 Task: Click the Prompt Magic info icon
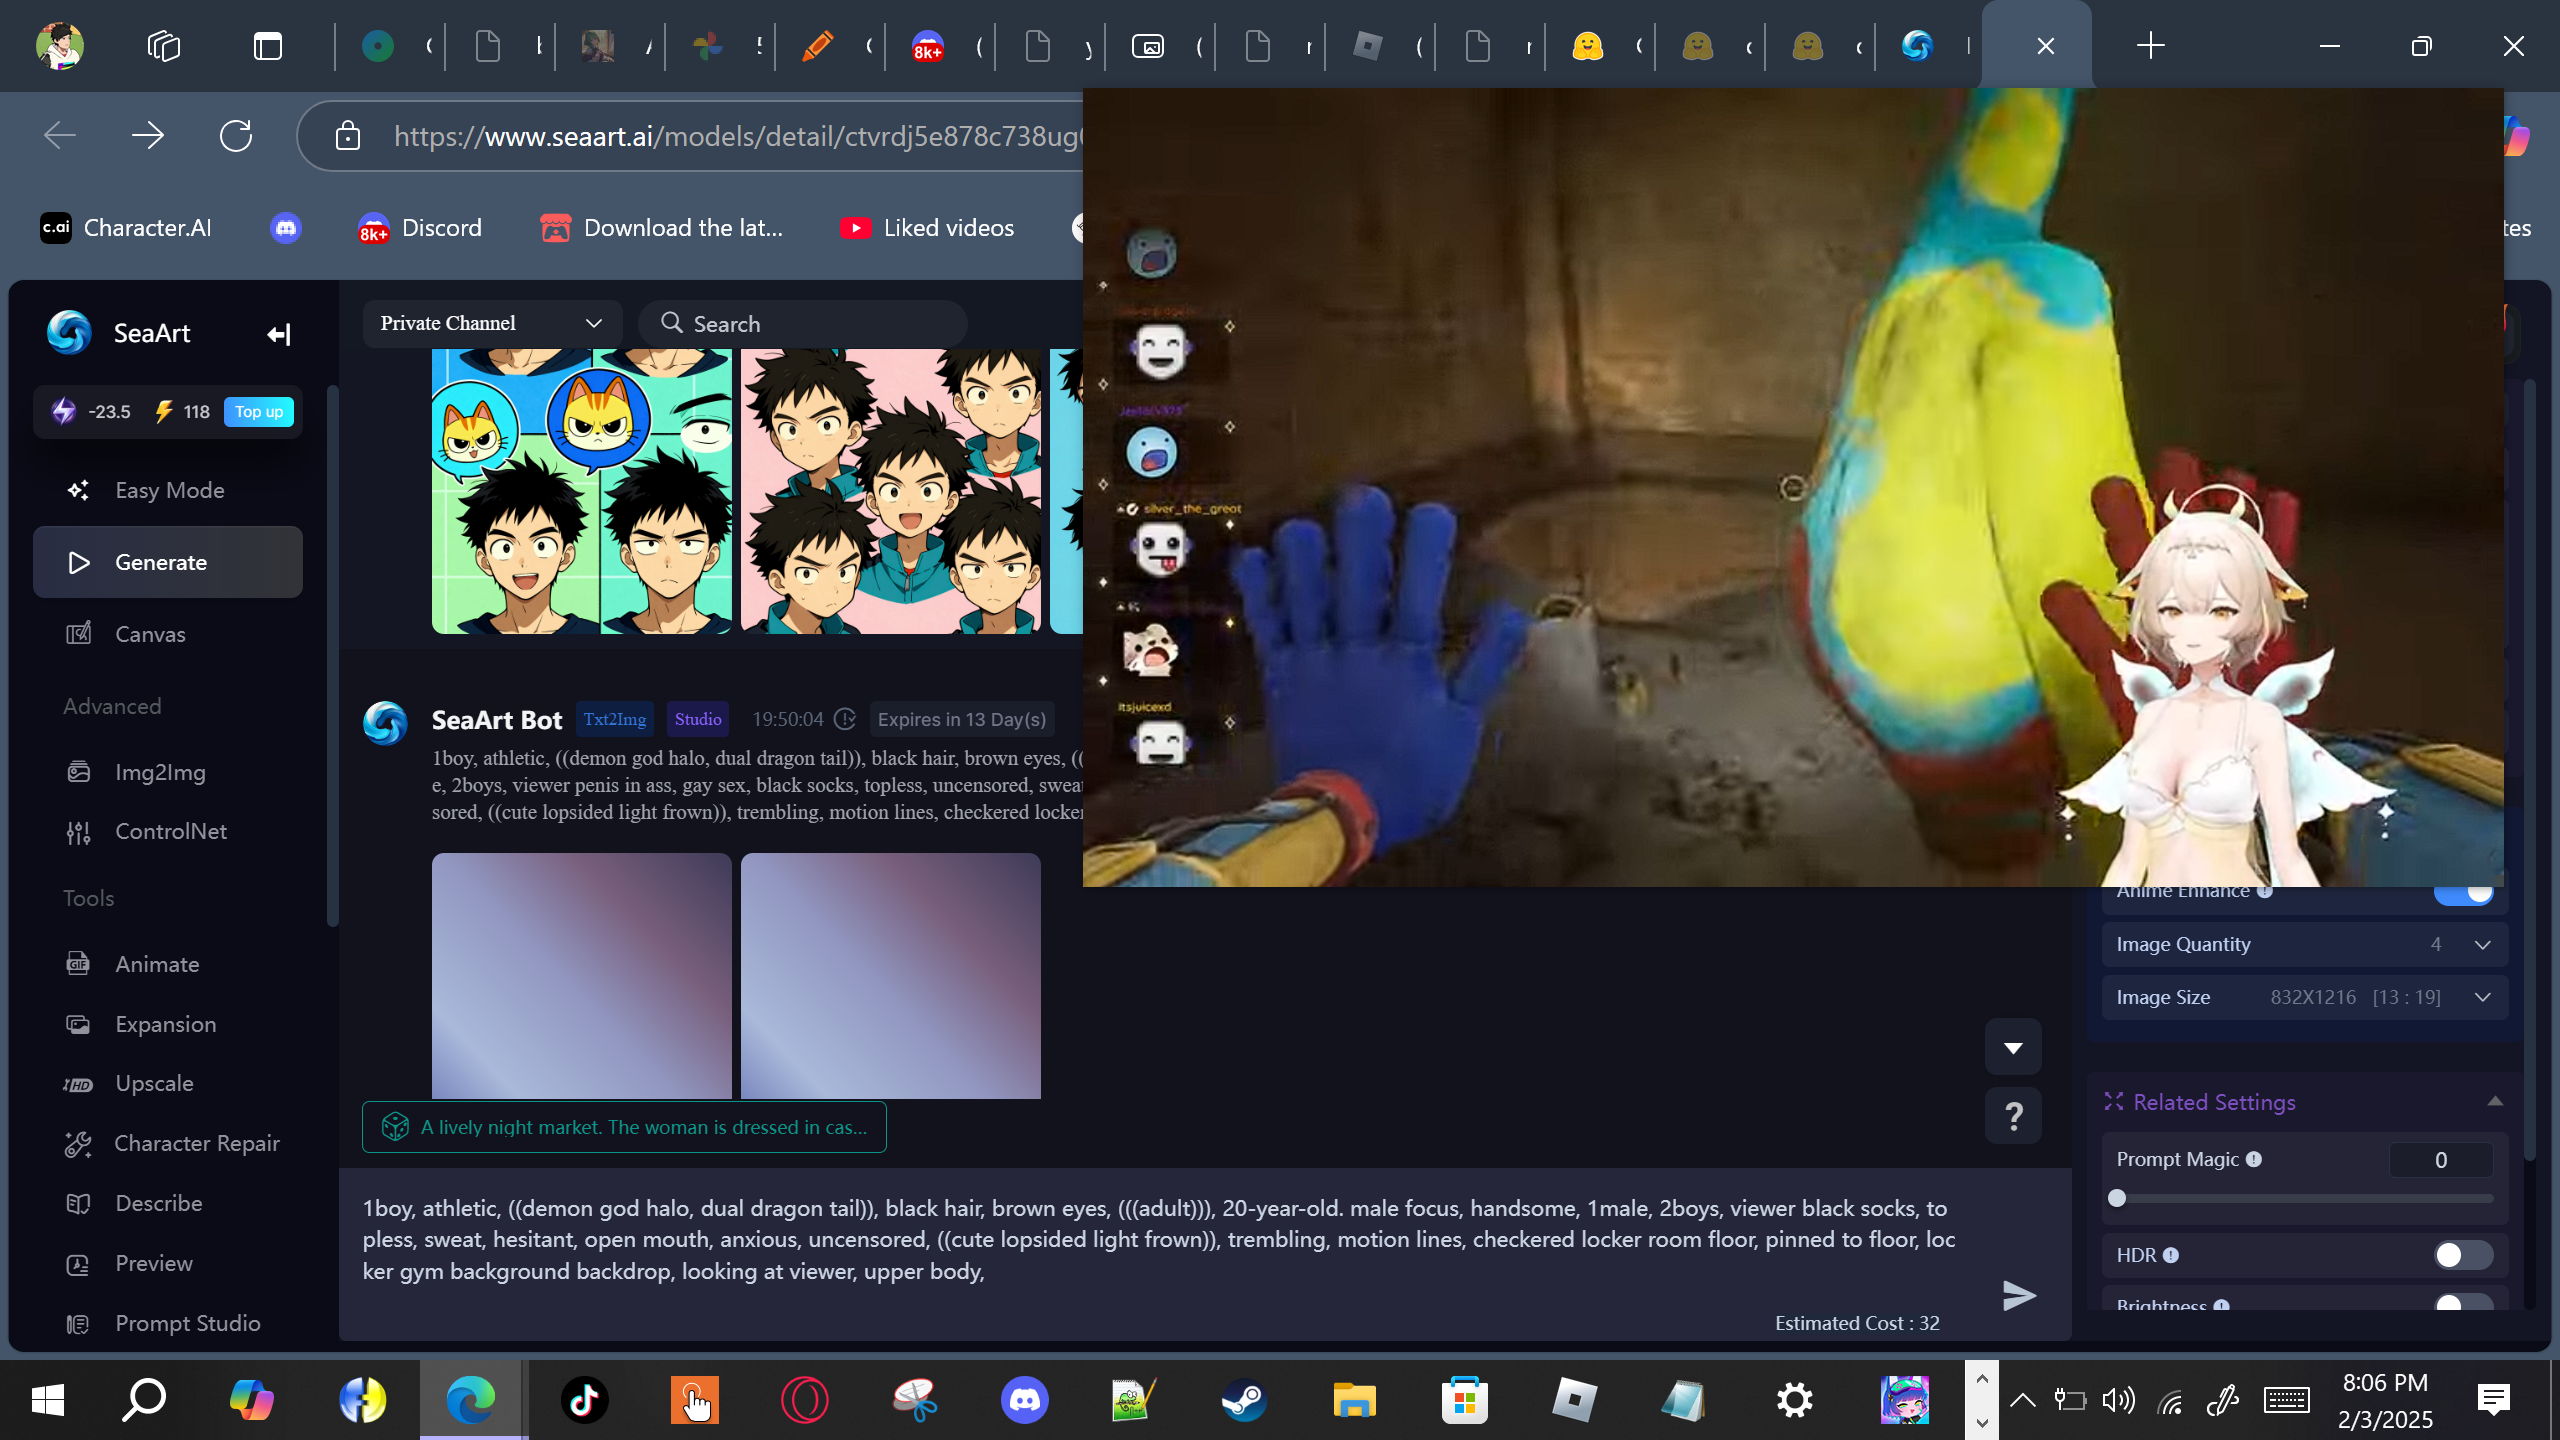click(x=2254, y=1159)
